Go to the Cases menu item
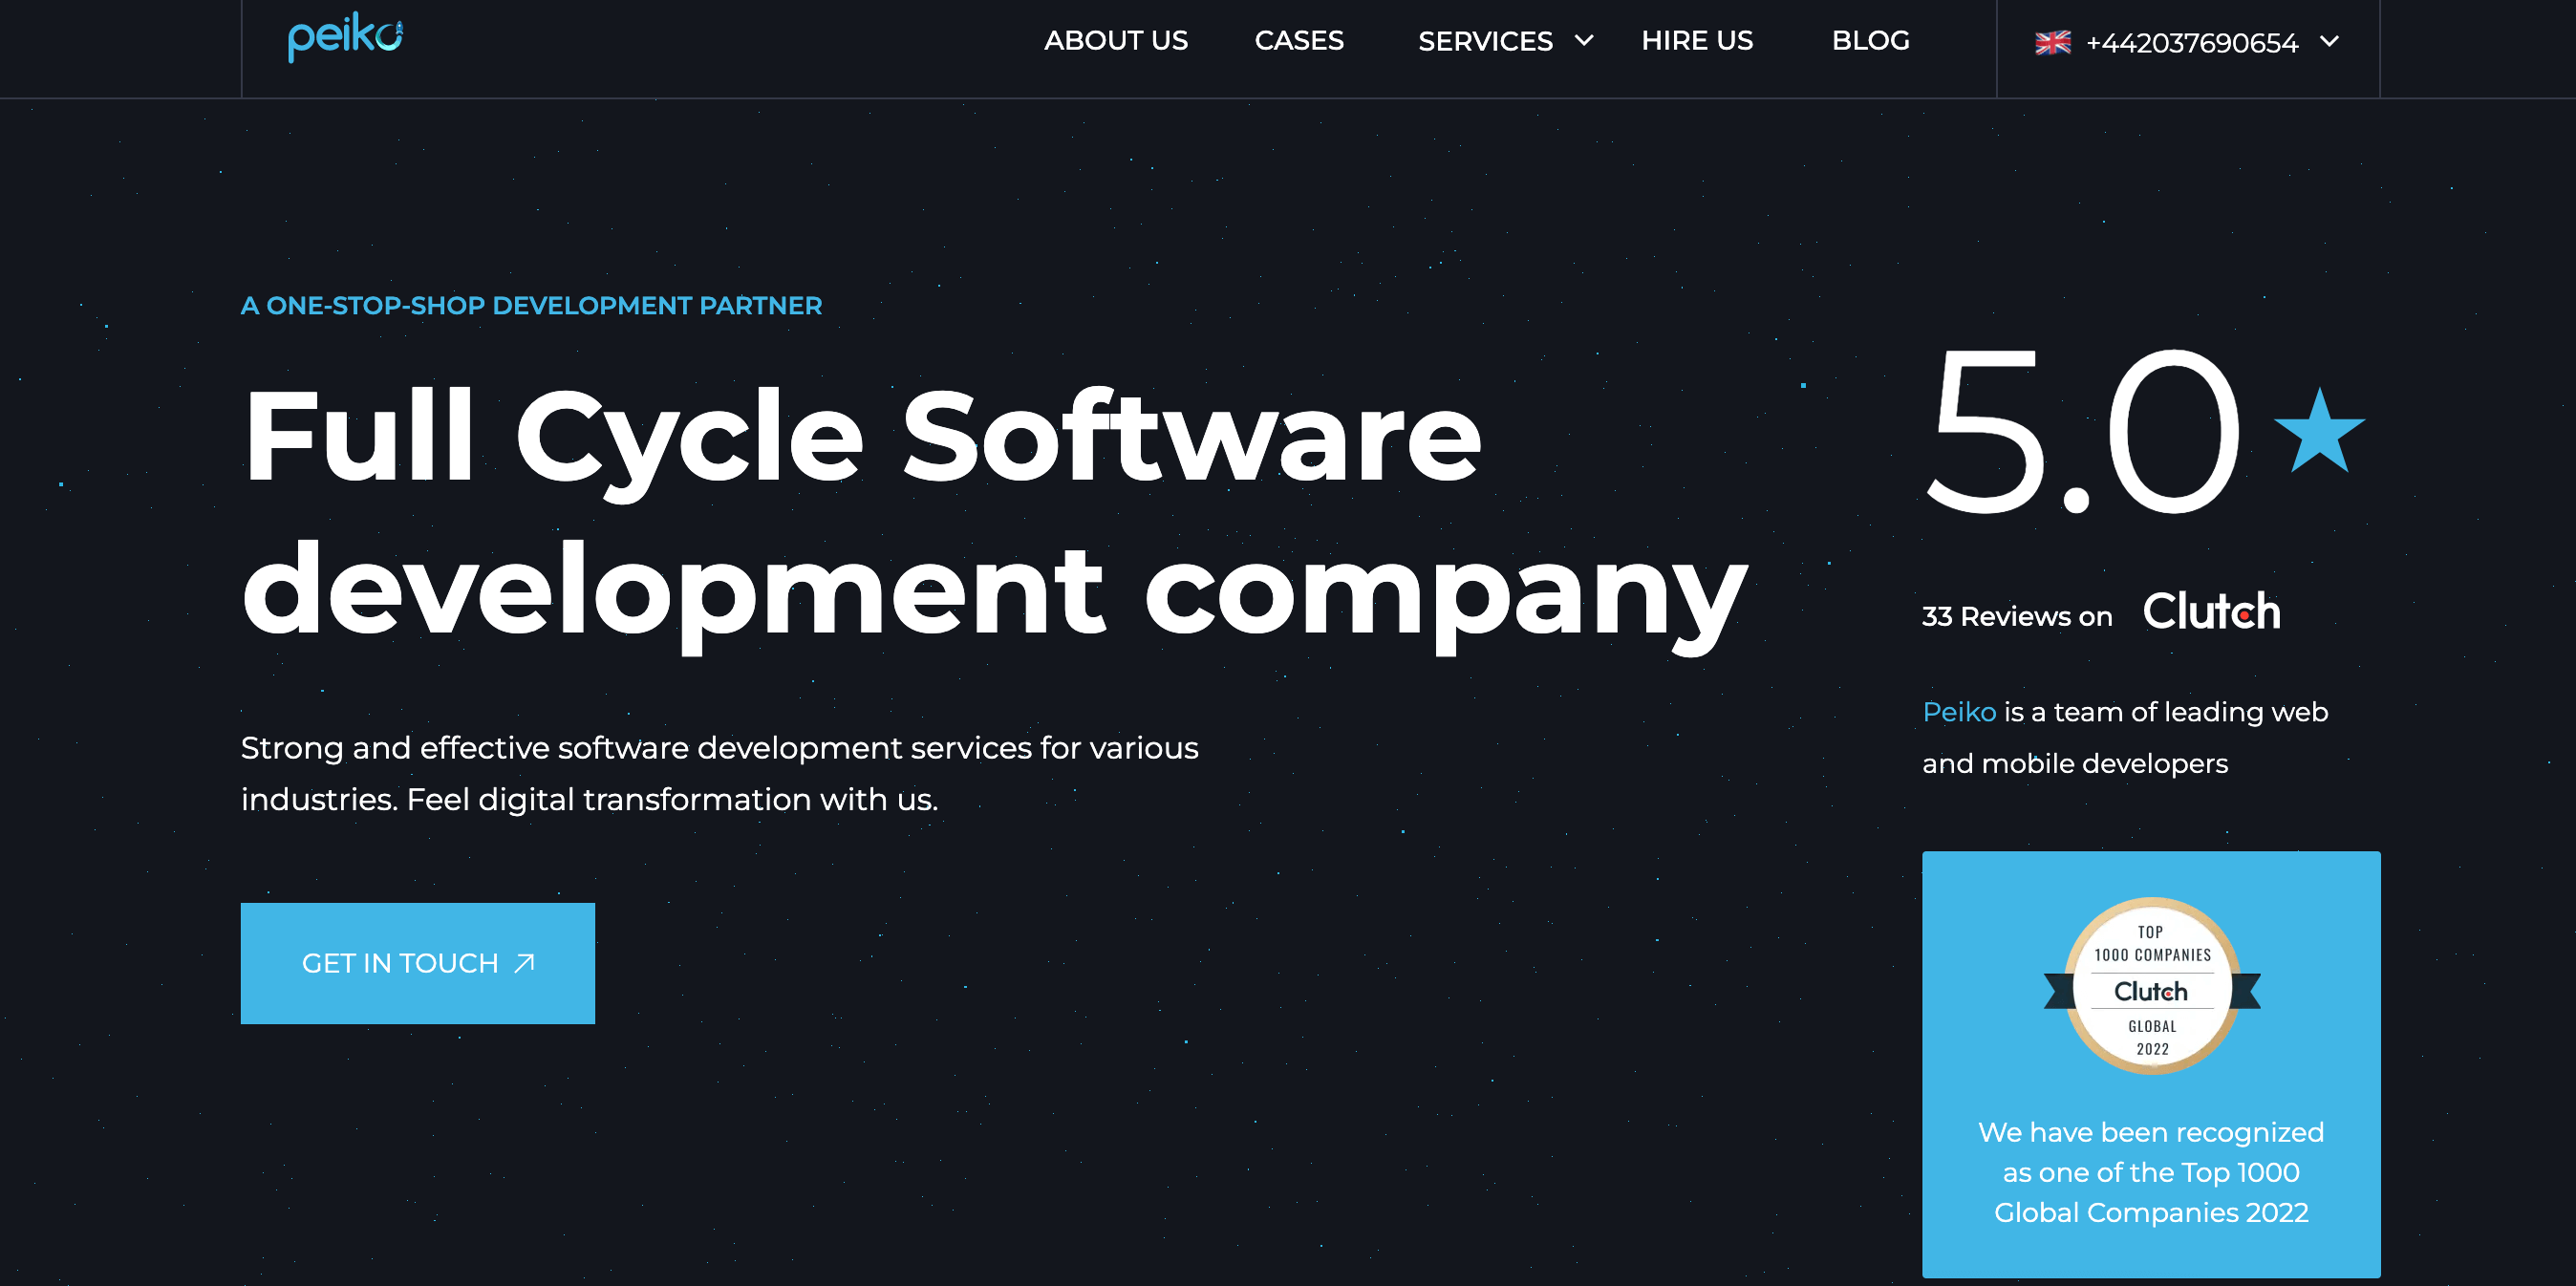Viewport: 2576px width, 1286px height. coord(1299,41)
